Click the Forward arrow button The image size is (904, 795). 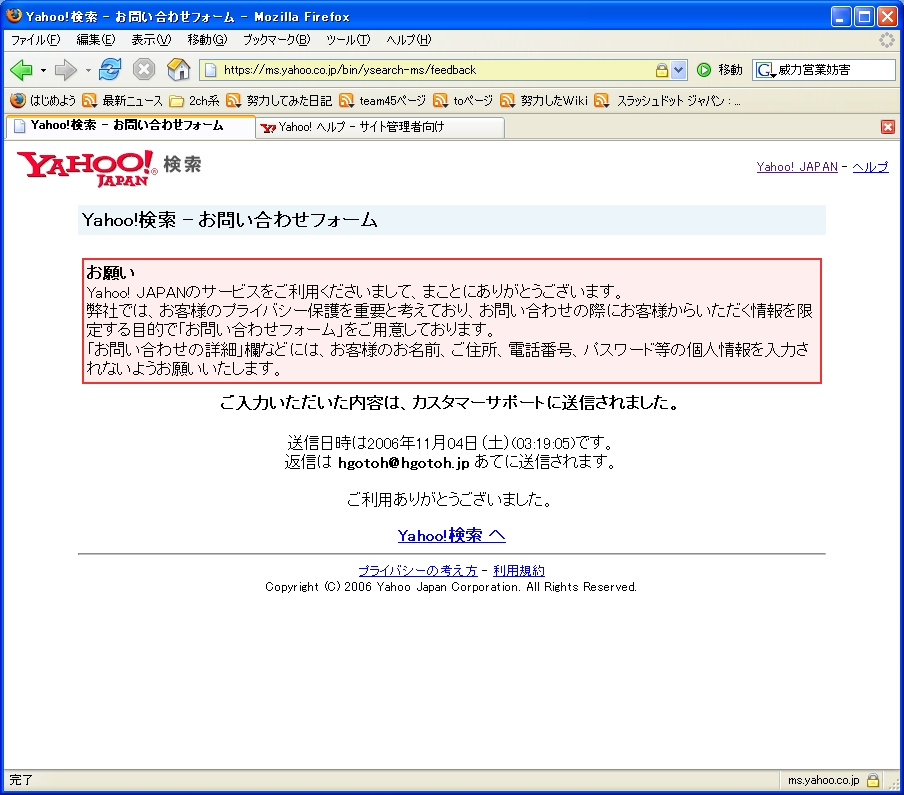[65, 70]
